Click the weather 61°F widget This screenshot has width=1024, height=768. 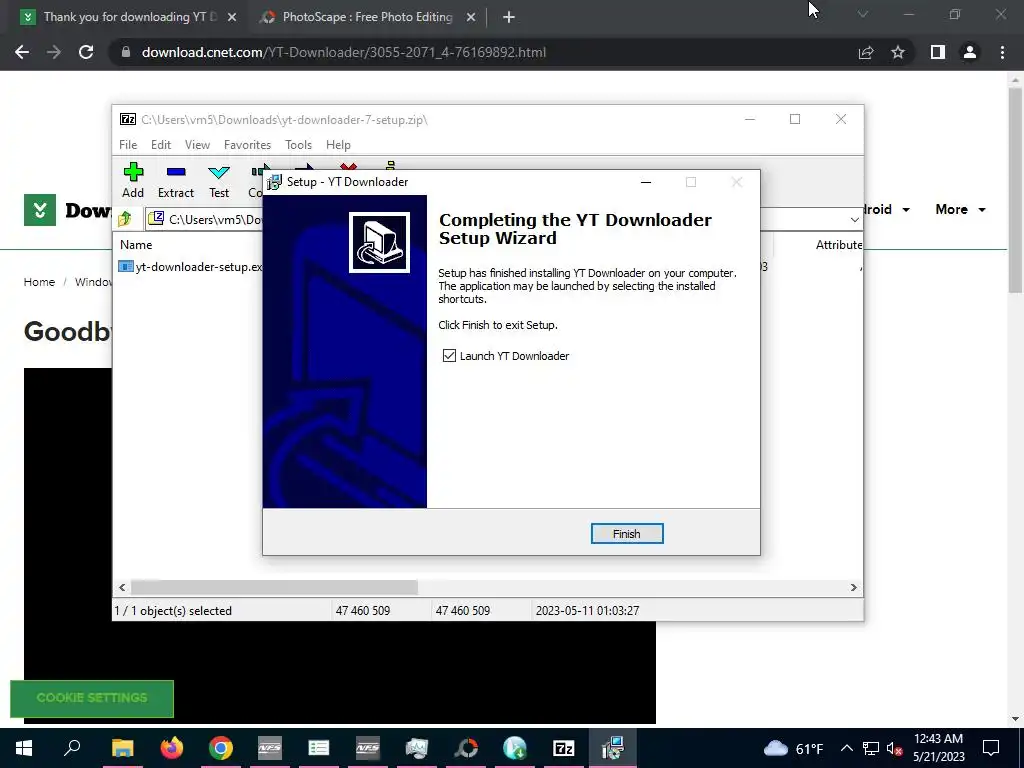(793, 748)
